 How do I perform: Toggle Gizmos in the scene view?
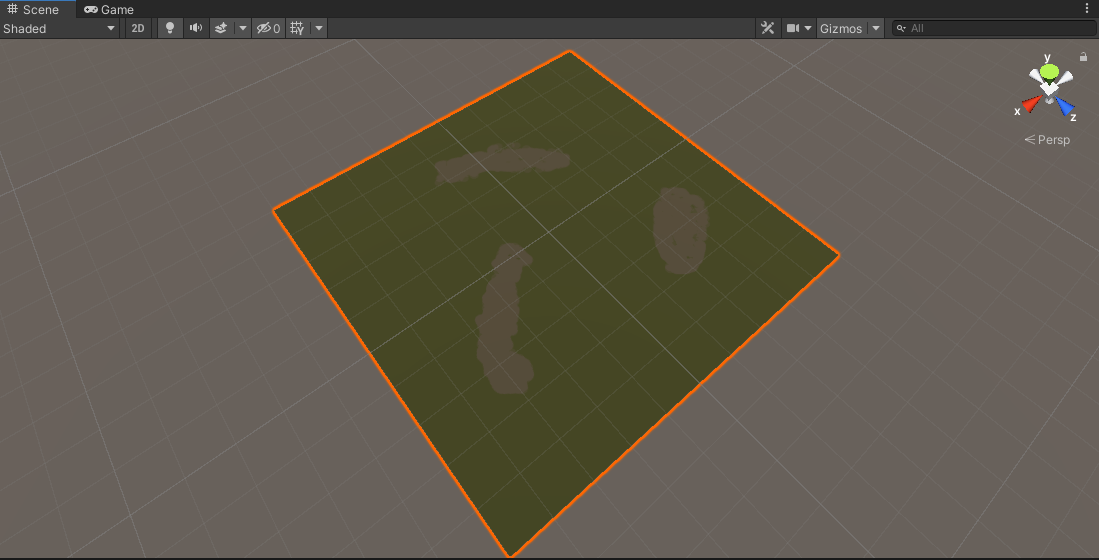(841, 28)
